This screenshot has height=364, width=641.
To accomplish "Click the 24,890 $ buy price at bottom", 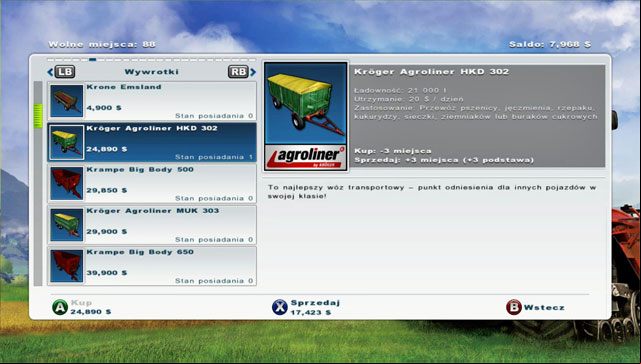I will click(x=91, y=312).
